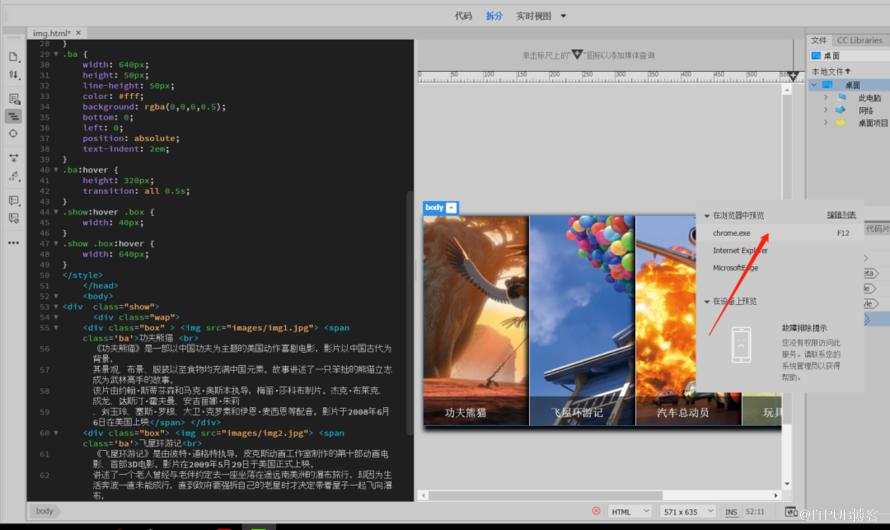The image size is (890, 530).
Task: Collapse the div class show fold at line 53
Action: 56,307
